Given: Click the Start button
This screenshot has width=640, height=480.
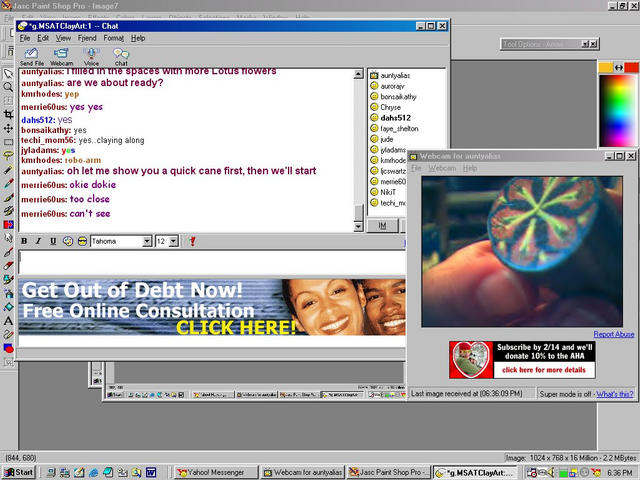Looking at the screenshot, I should coord(18,472).
